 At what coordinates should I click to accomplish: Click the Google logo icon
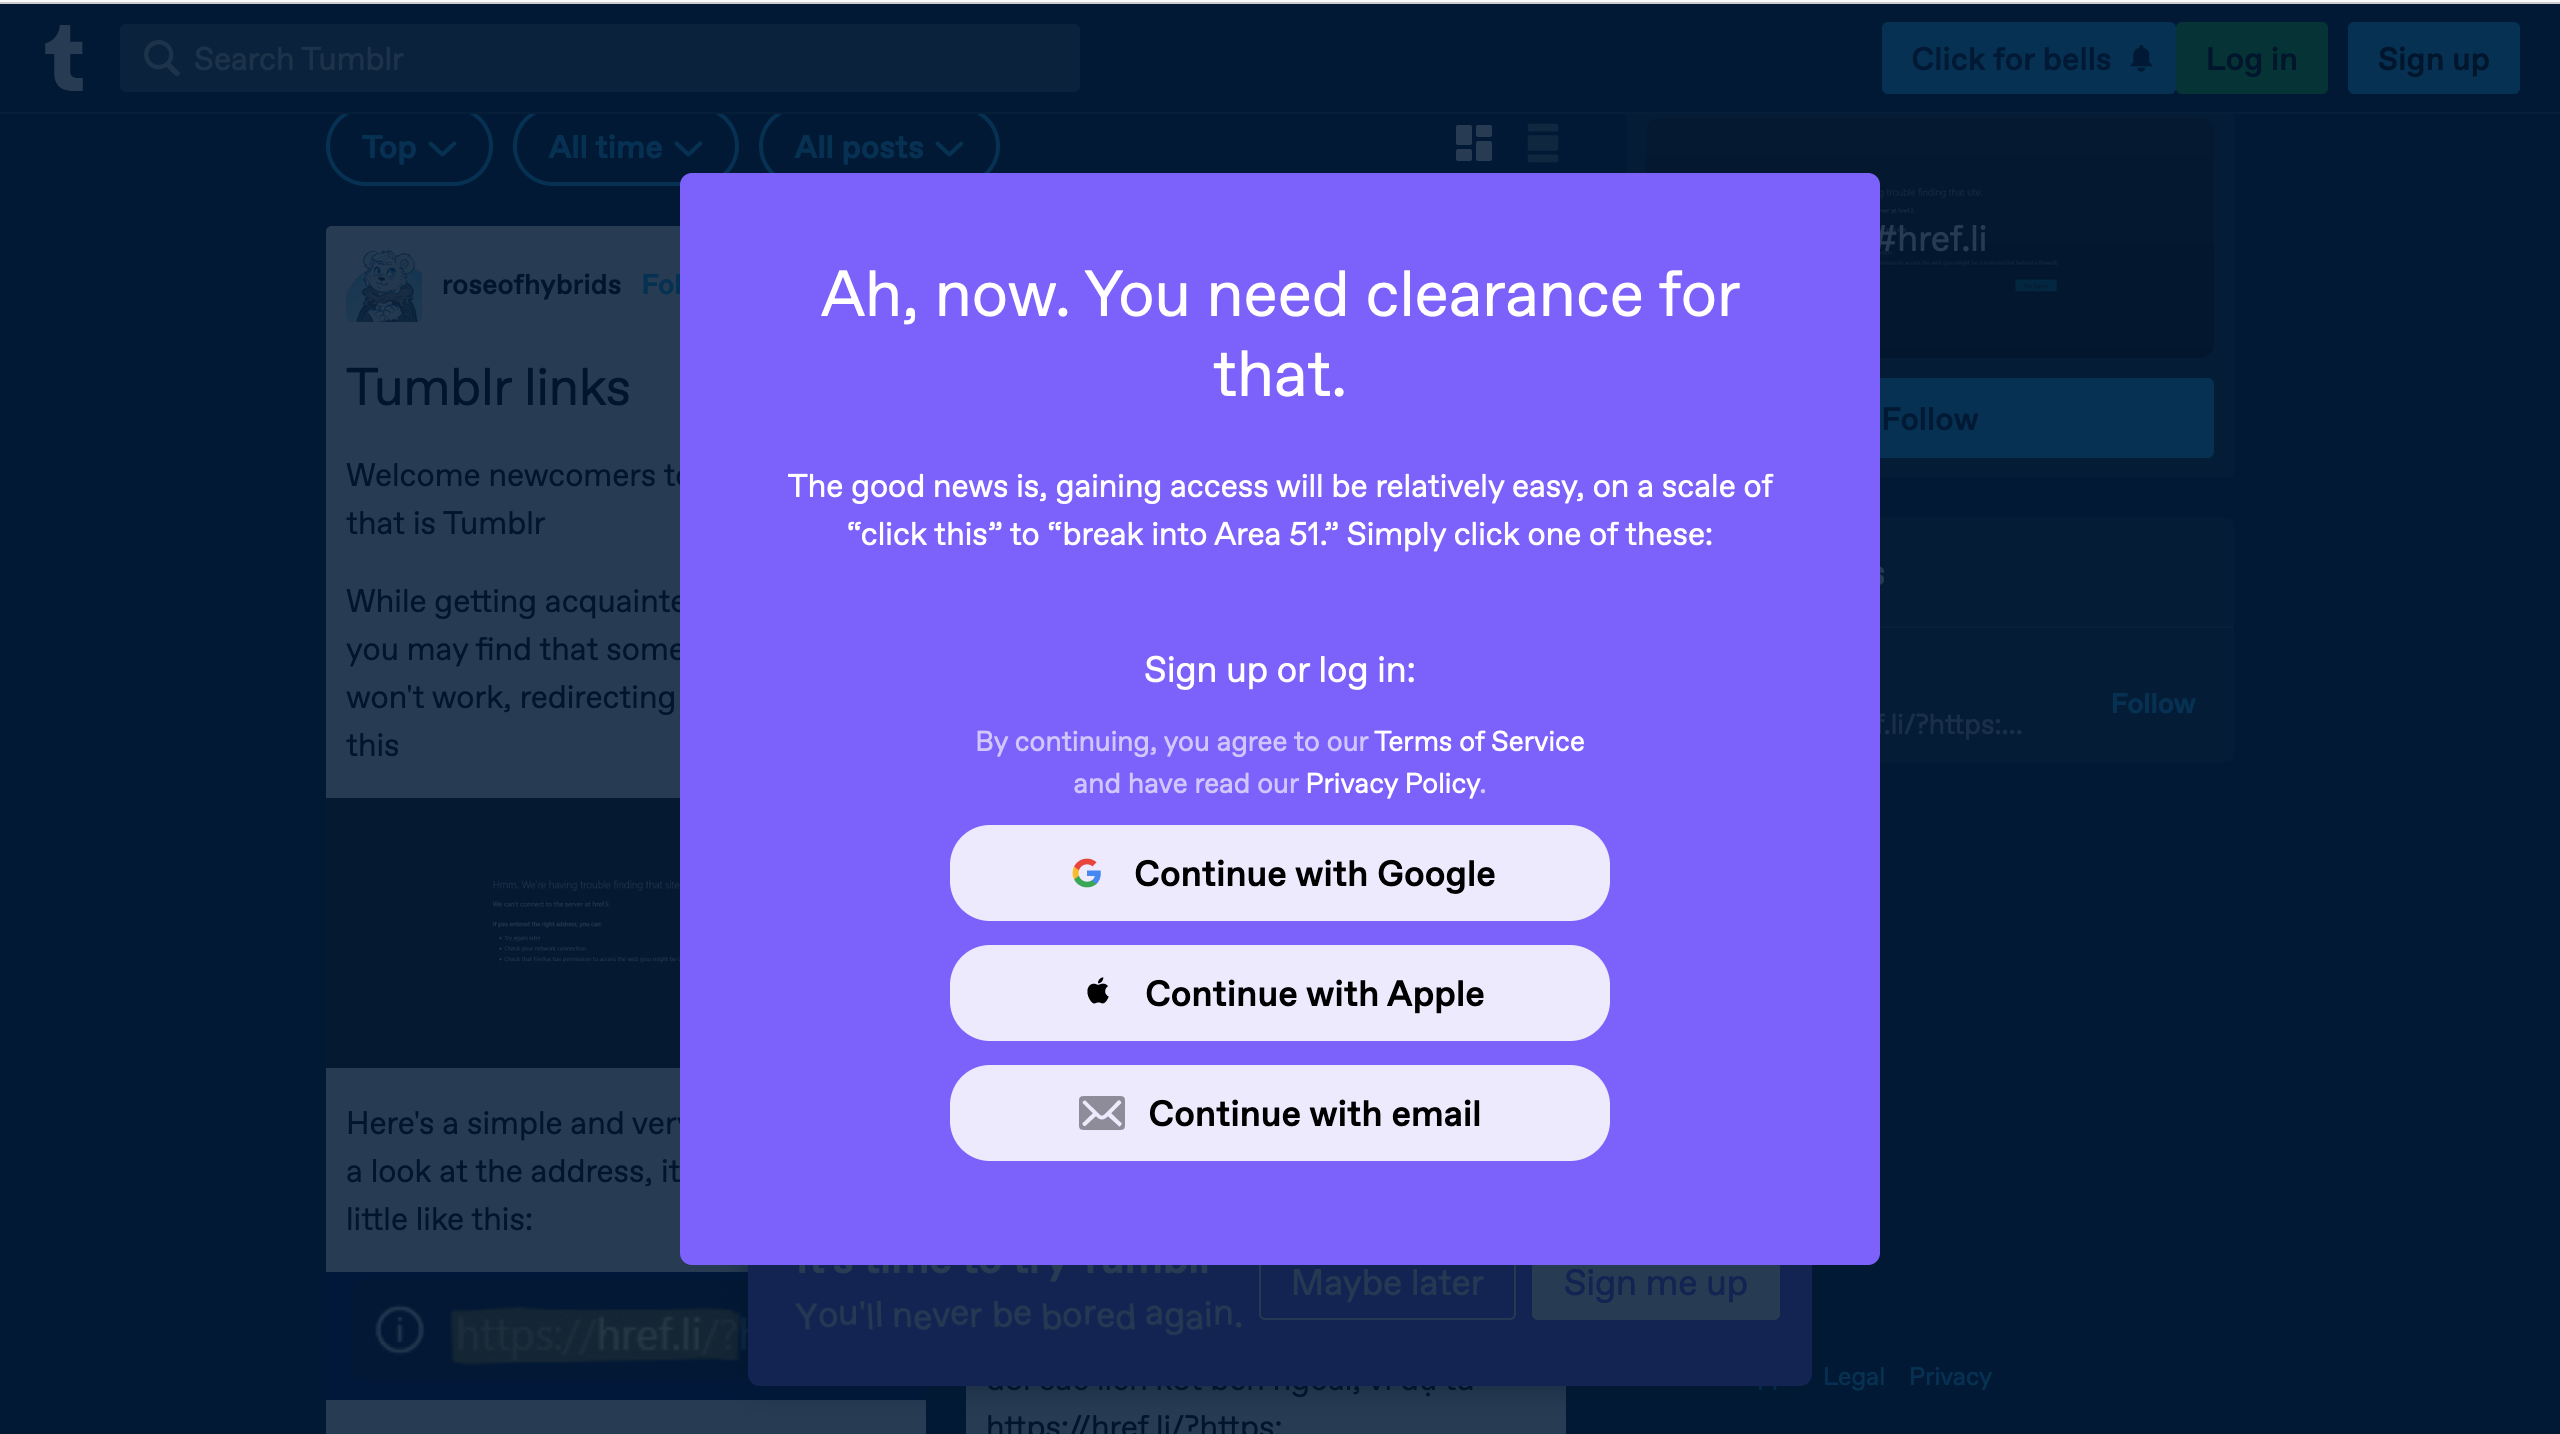[x=1085, y=873]
